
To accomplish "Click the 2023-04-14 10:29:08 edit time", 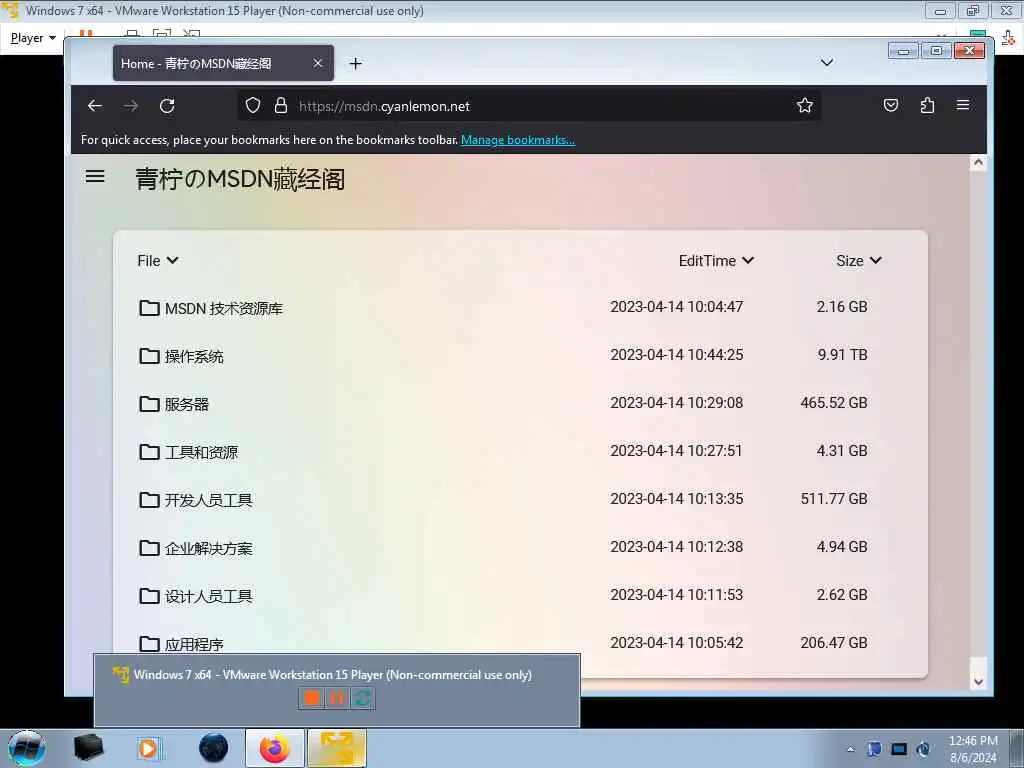I will [x=677, y=403].
